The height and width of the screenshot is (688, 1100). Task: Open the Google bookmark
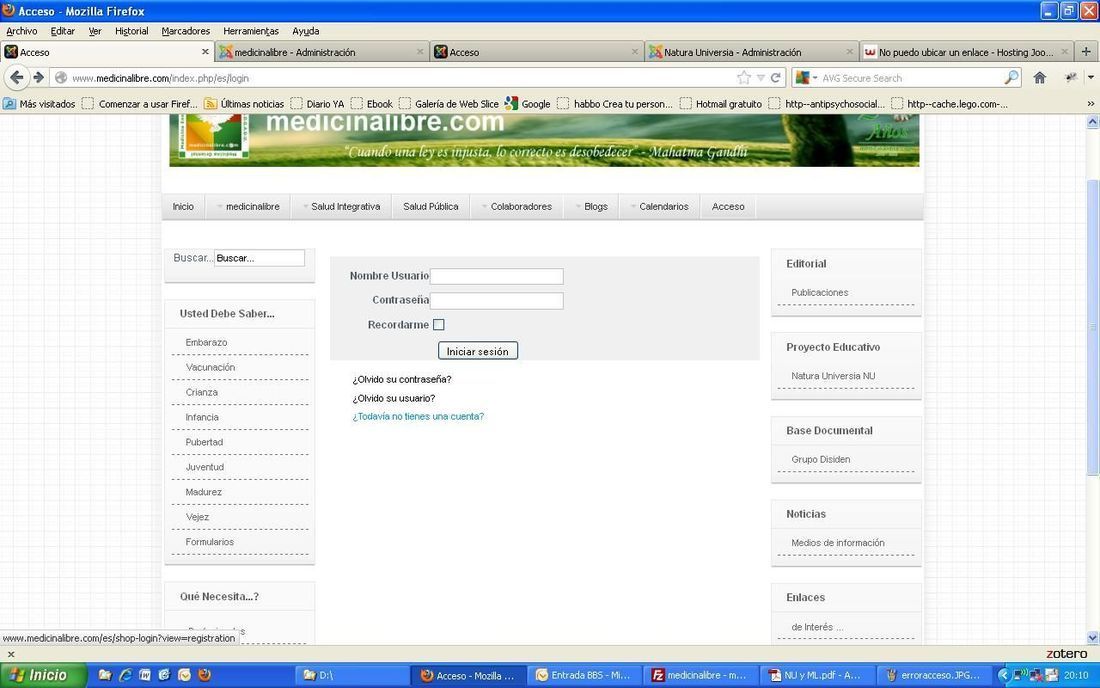(x=528, y=104)
